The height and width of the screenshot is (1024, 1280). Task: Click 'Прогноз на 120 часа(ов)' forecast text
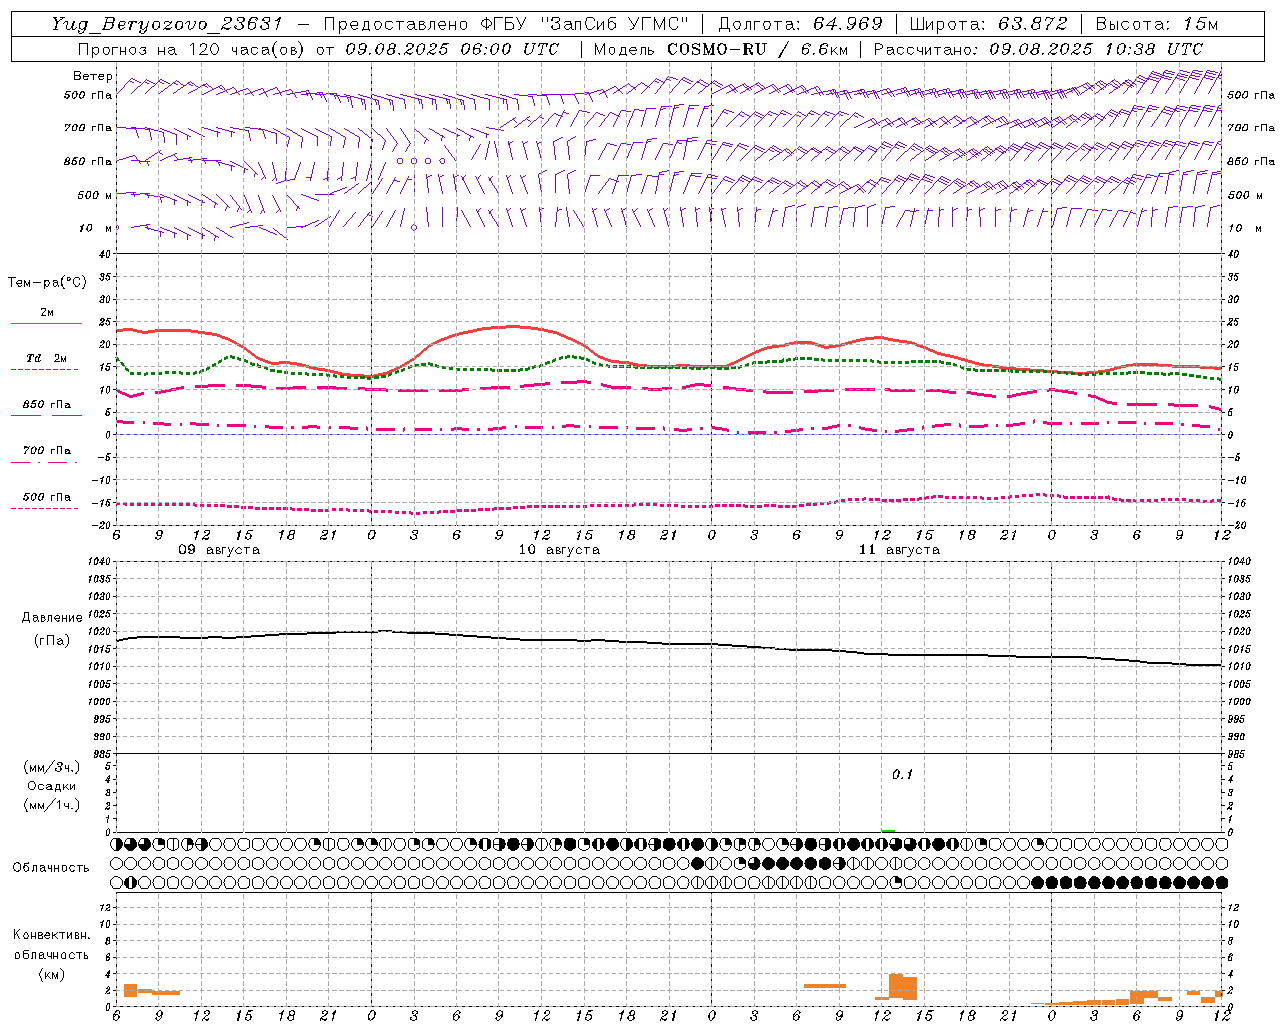point(192,49)
